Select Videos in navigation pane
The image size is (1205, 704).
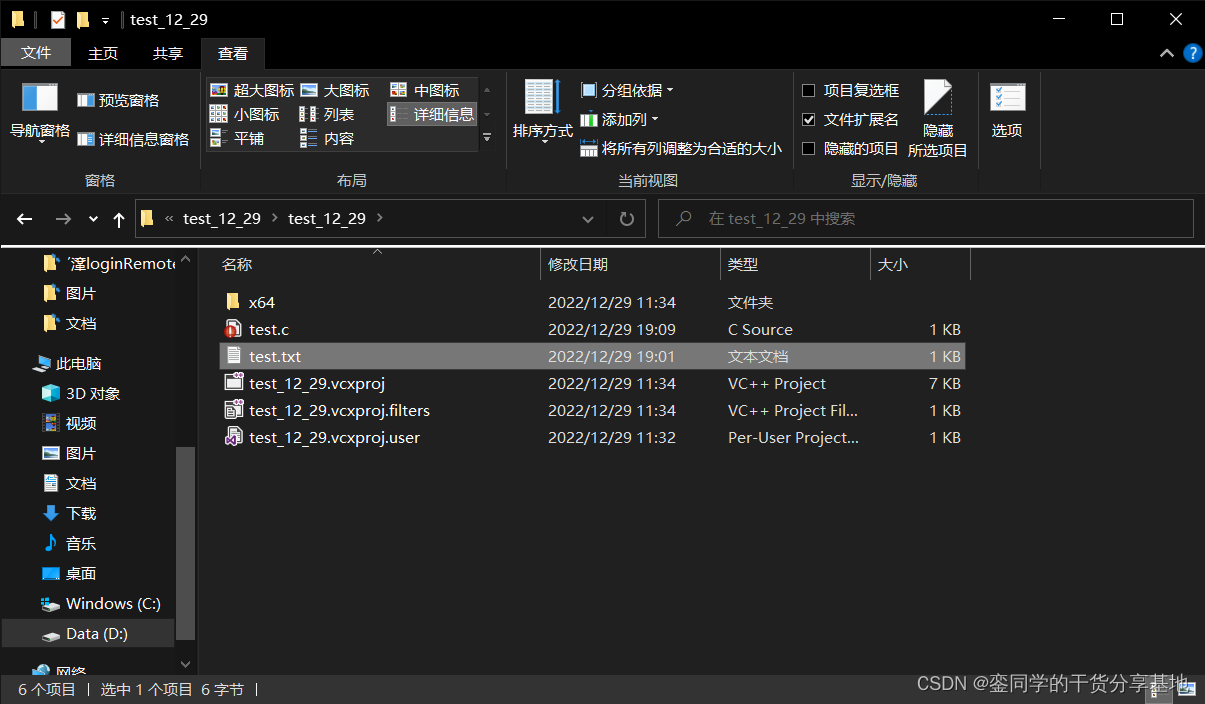click(69, 423)
